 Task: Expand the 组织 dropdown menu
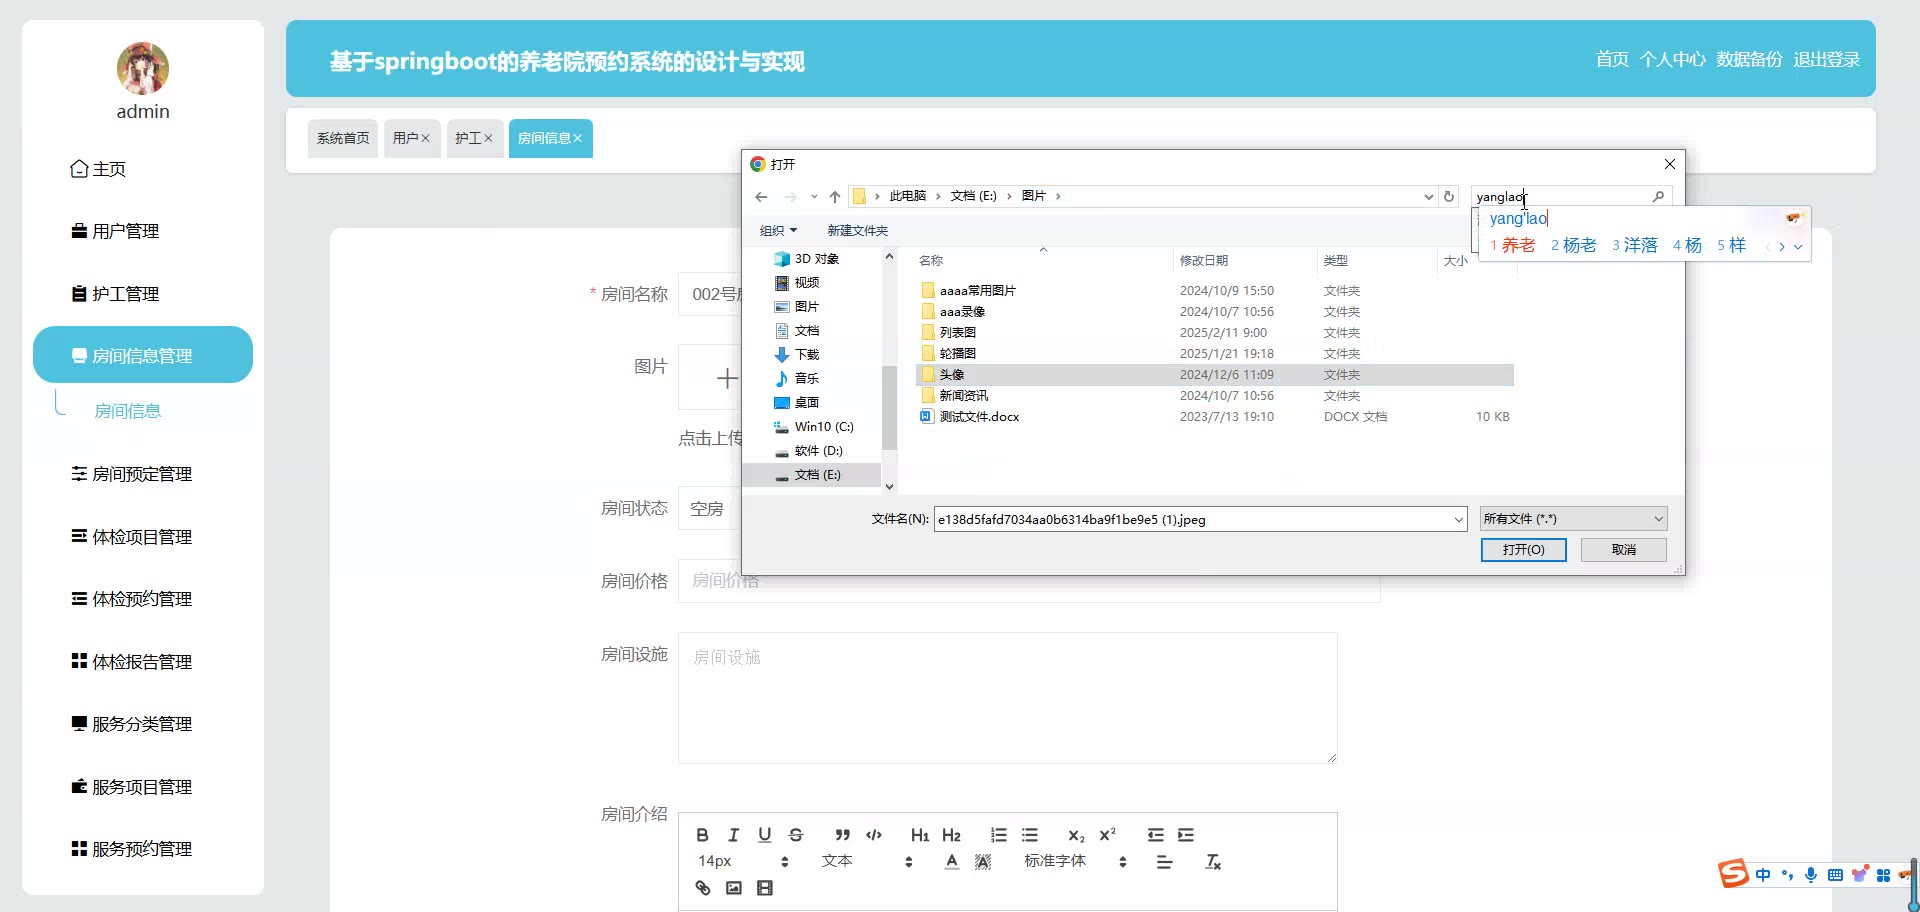[x=778, y=231]
